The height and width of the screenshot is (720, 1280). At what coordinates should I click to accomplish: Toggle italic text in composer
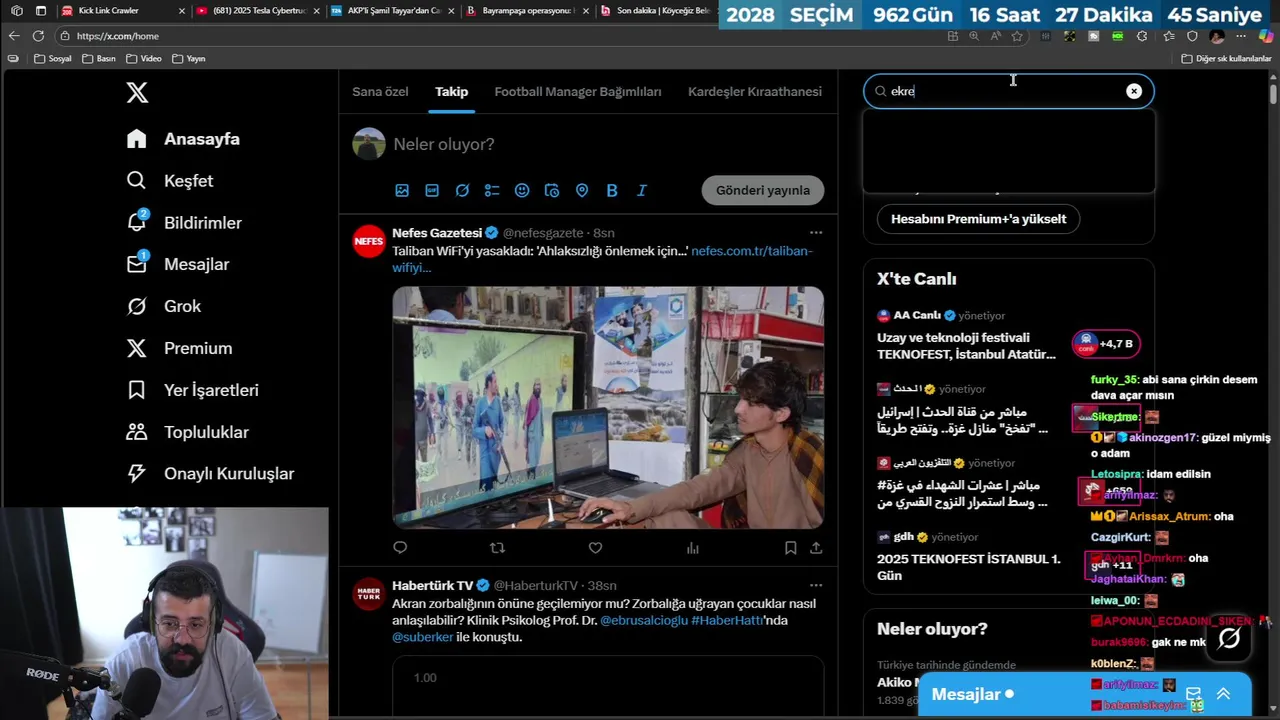[x=642, y=190]
